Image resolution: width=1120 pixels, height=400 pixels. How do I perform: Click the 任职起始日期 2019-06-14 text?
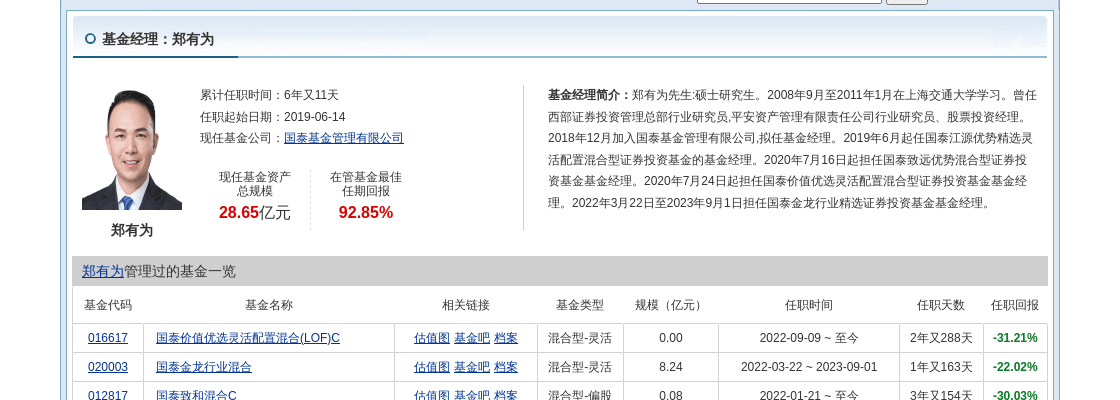pos(273,116)
